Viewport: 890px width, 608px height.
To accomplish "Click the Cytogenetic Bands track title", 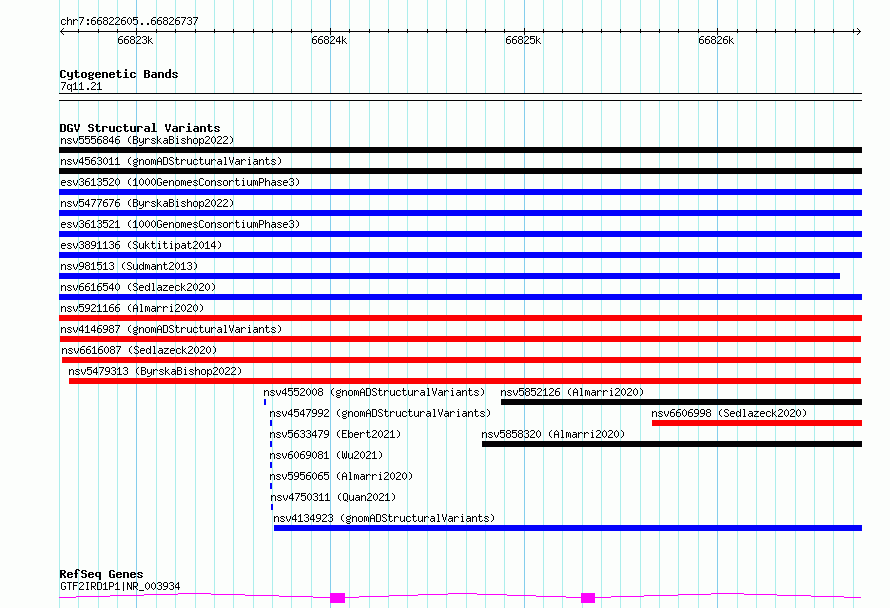I will [x=119, y=74].
